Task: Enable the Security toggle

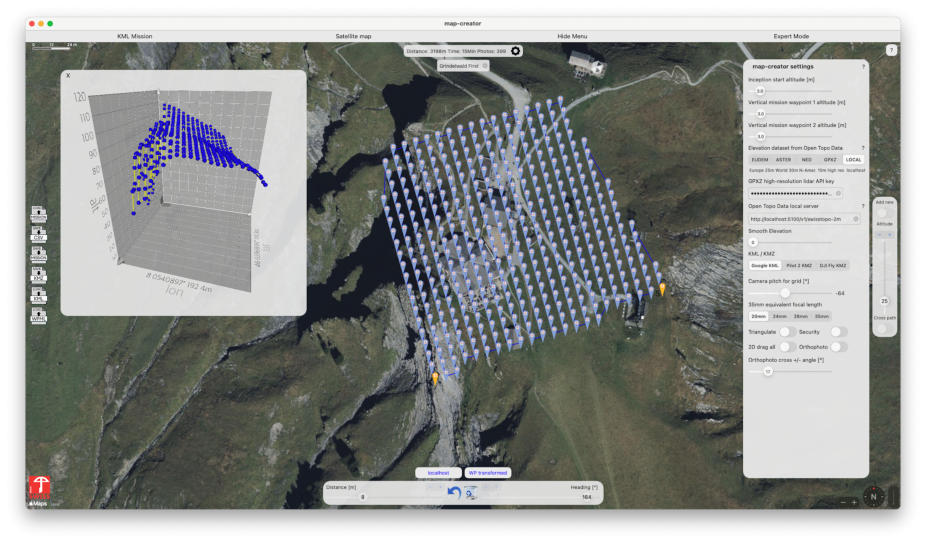Action: click(x=838, y=332)
